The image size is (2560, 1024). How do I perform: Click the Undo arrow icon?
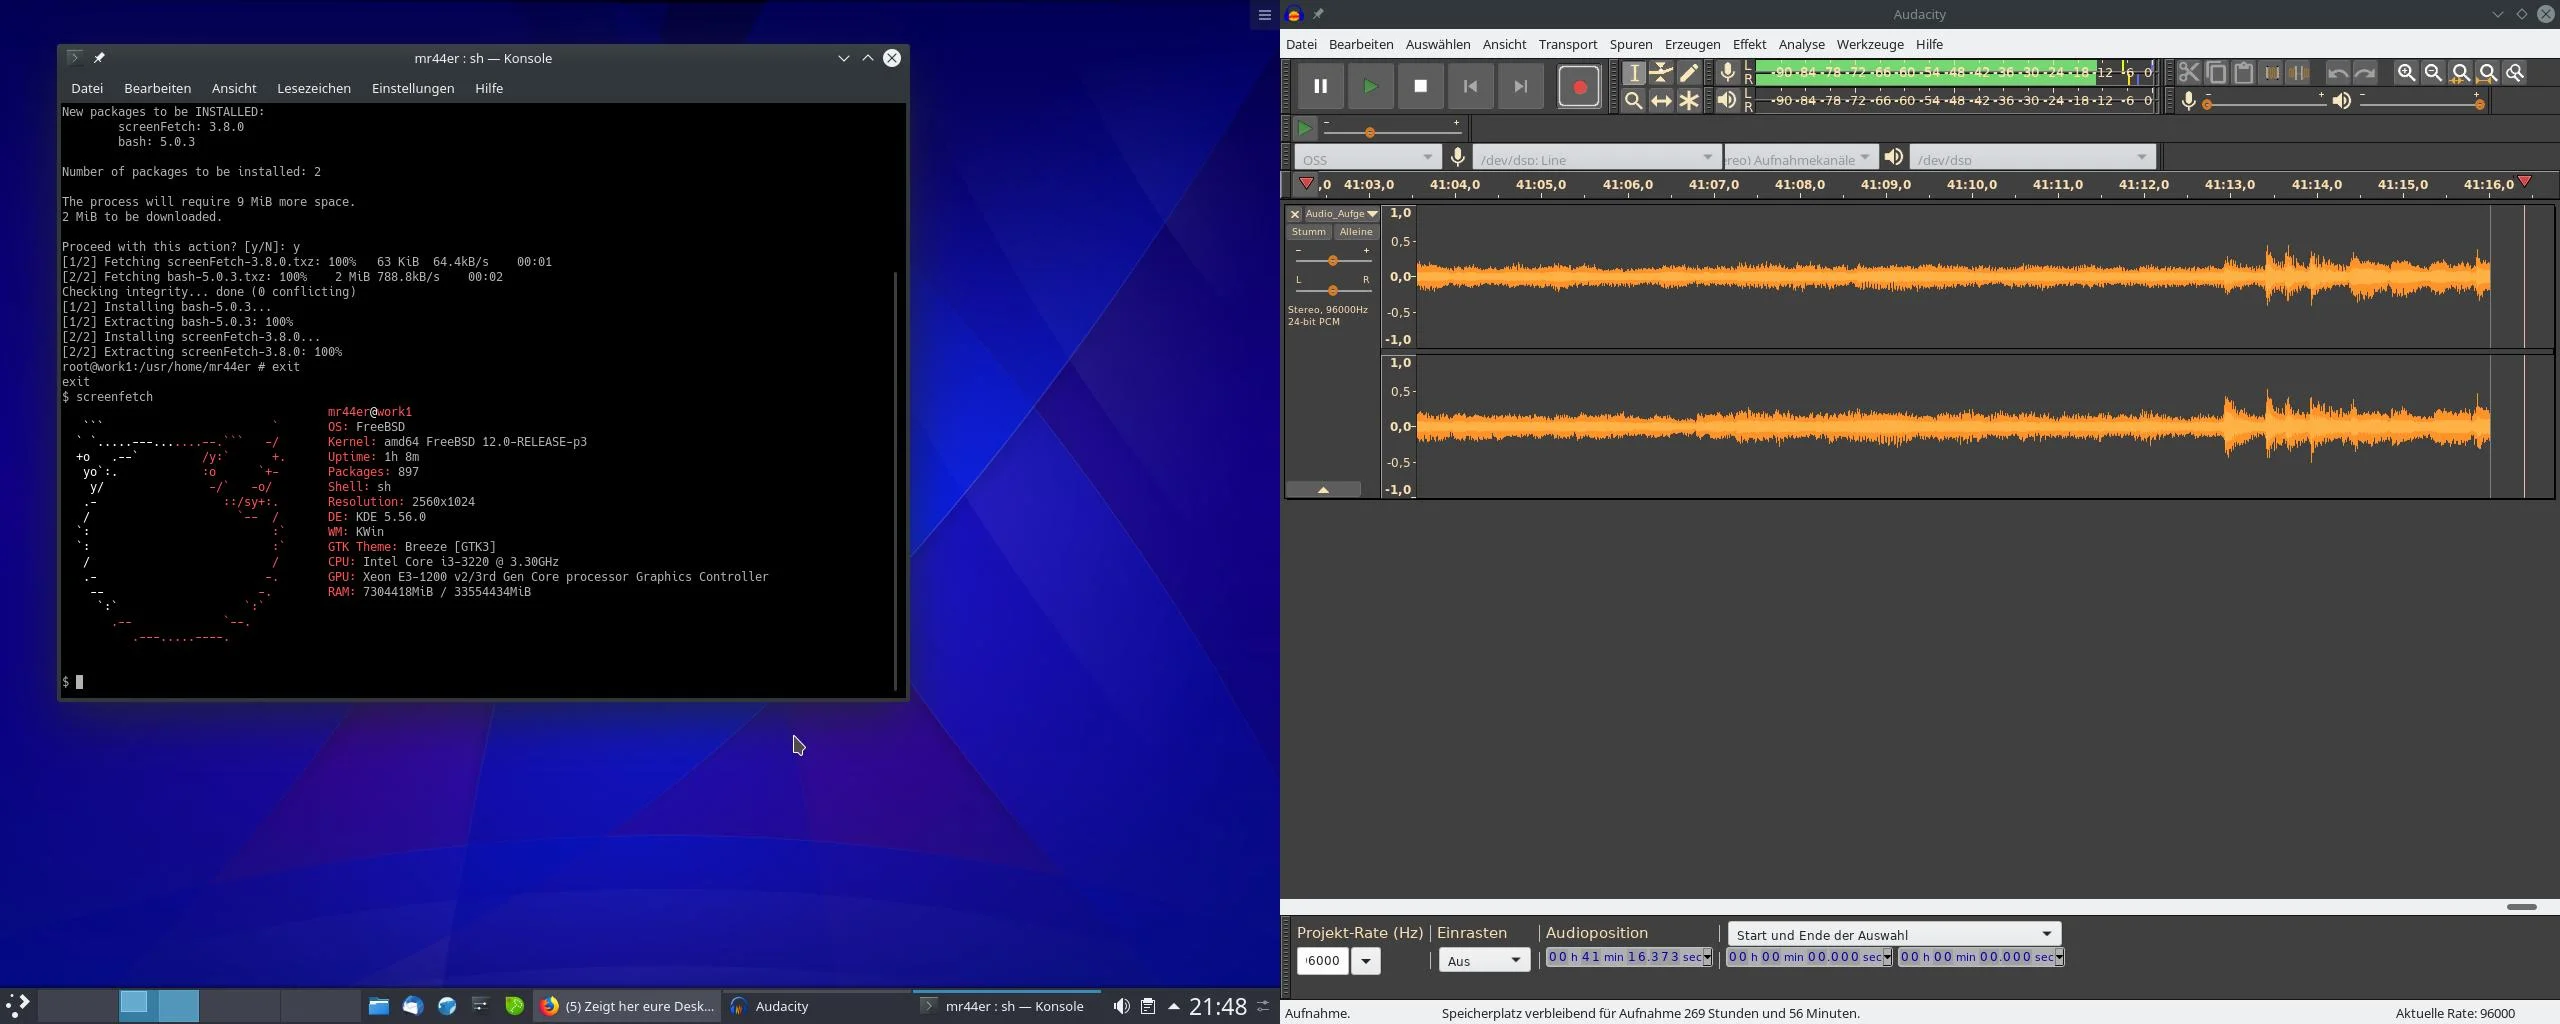click(x=2337, y=73)
